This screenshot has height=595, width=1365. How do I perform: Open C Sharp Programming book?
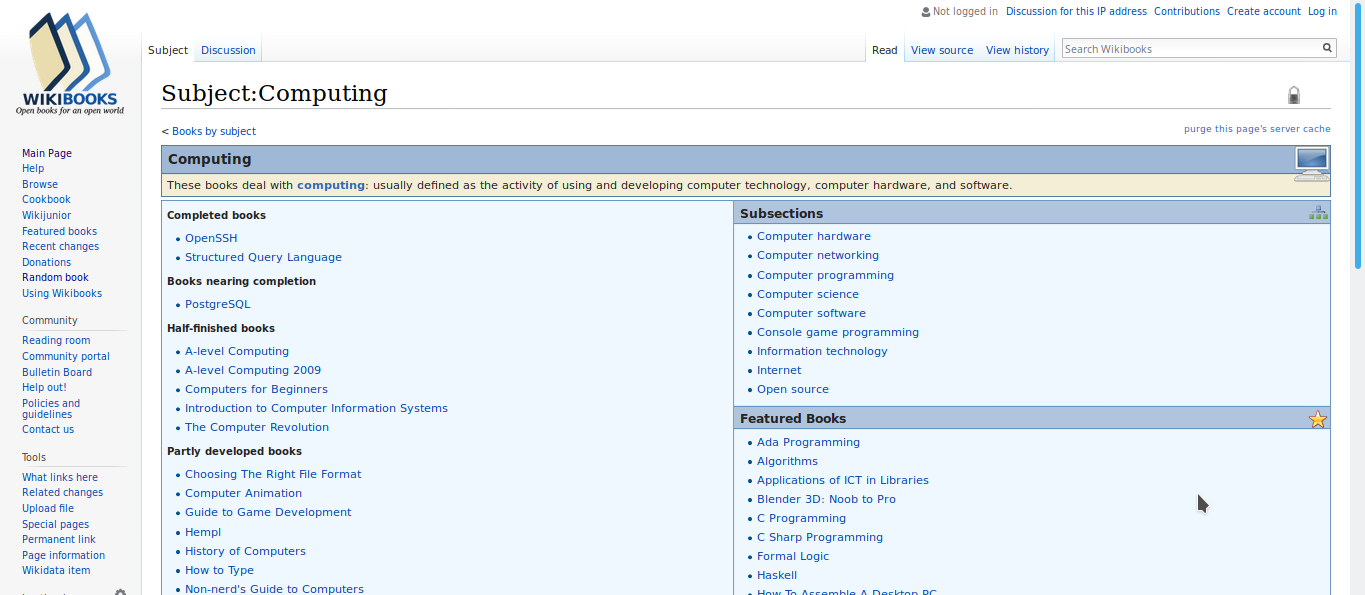point(820,537)
